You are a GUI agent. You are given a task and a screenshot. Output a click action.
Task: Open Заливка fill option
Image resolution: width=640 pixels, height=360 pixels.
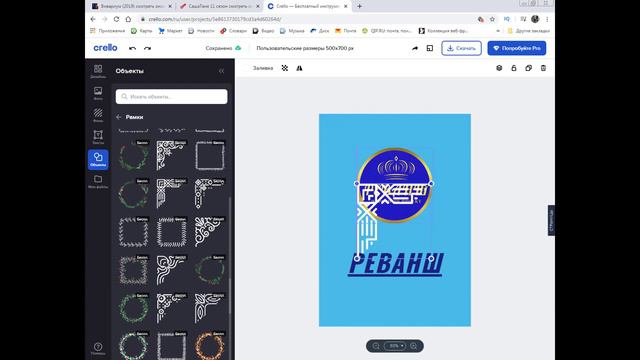262,68
